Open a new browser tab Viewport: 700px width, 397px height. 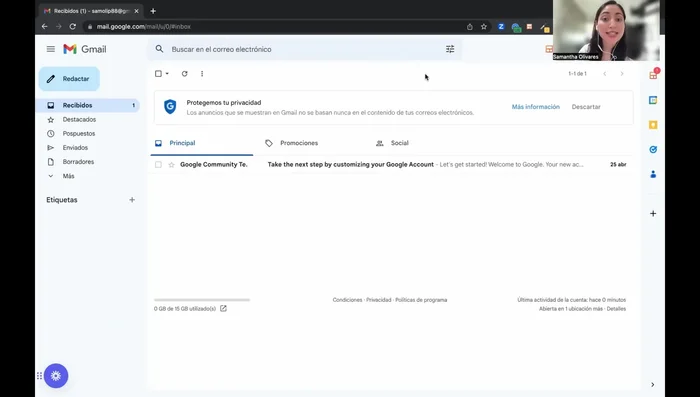coord(153,11)
